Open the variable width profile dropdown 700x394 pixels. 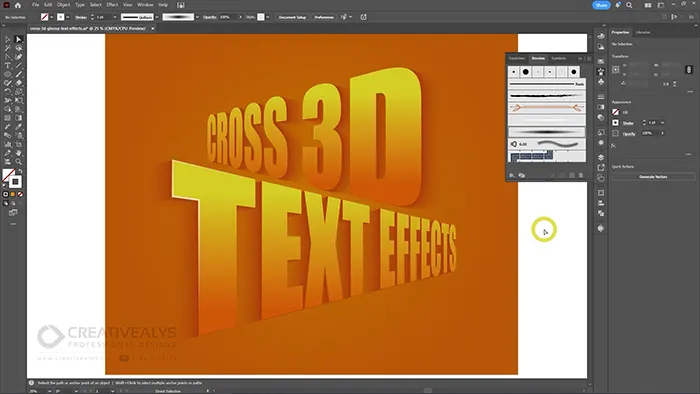coord(157,17)
